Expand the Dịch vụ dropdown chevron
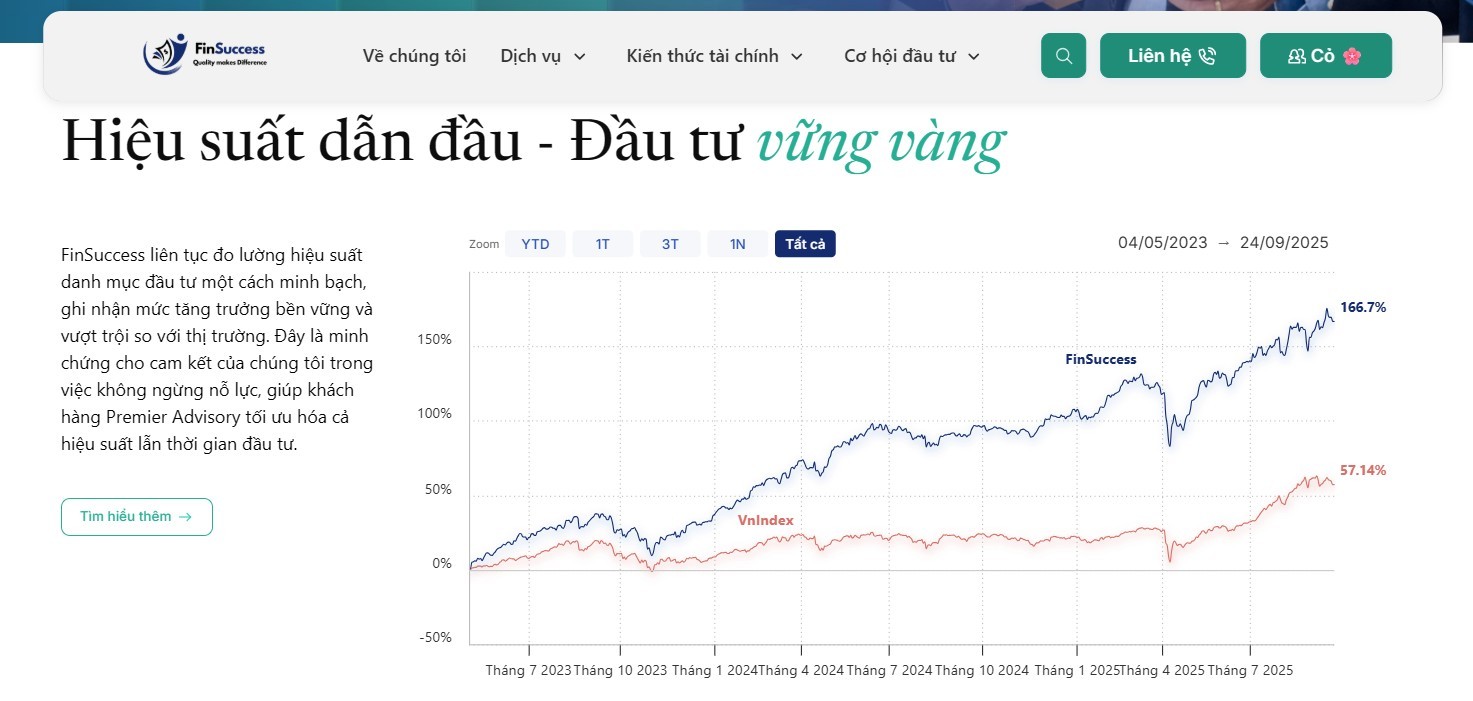Image resolution: width=1473 pixels, height=701 pixels. coord(580,57)
